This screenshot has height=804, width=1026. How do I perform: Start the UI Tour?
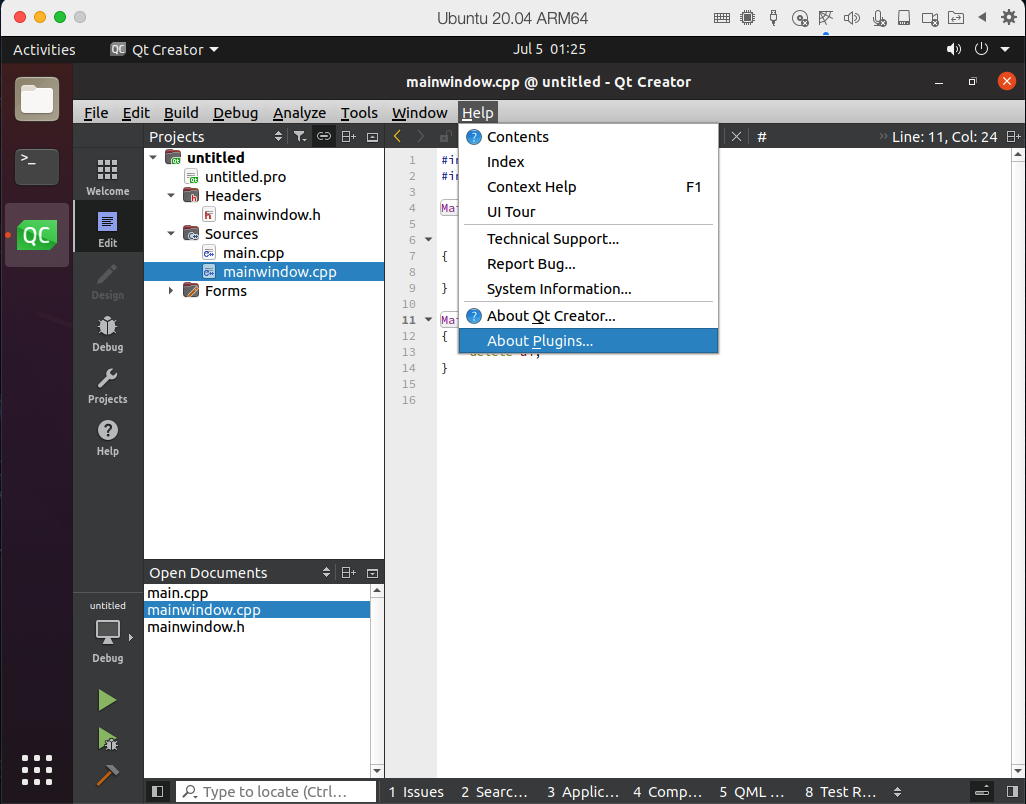click(x=588, y=212)
